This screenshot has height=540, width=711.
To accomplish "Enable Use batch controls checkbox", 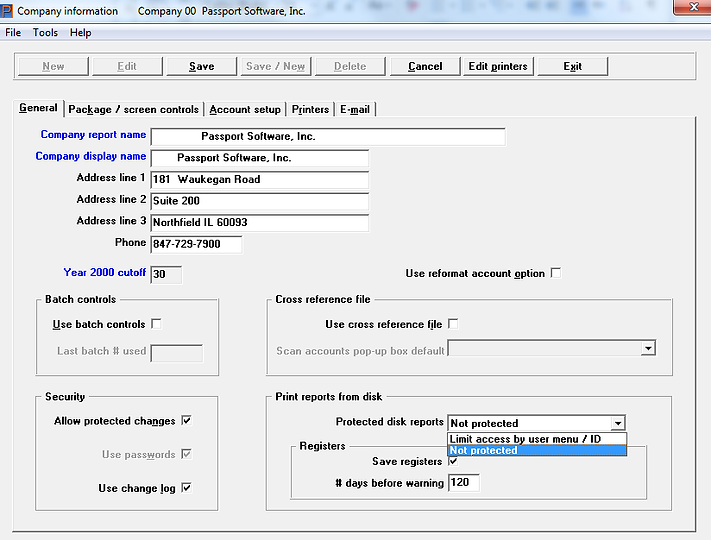I will coord(156,324).
